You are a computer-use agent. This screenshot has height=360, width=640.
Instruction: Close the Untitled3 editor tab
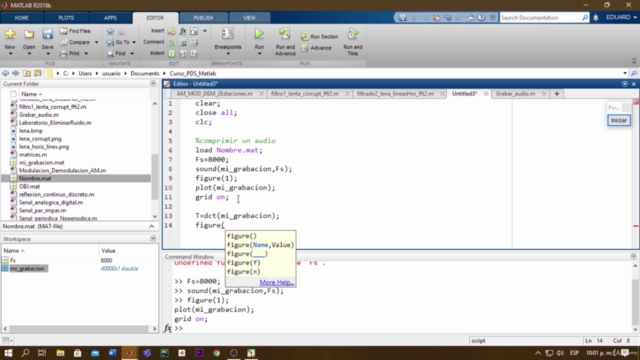(486, 94)
